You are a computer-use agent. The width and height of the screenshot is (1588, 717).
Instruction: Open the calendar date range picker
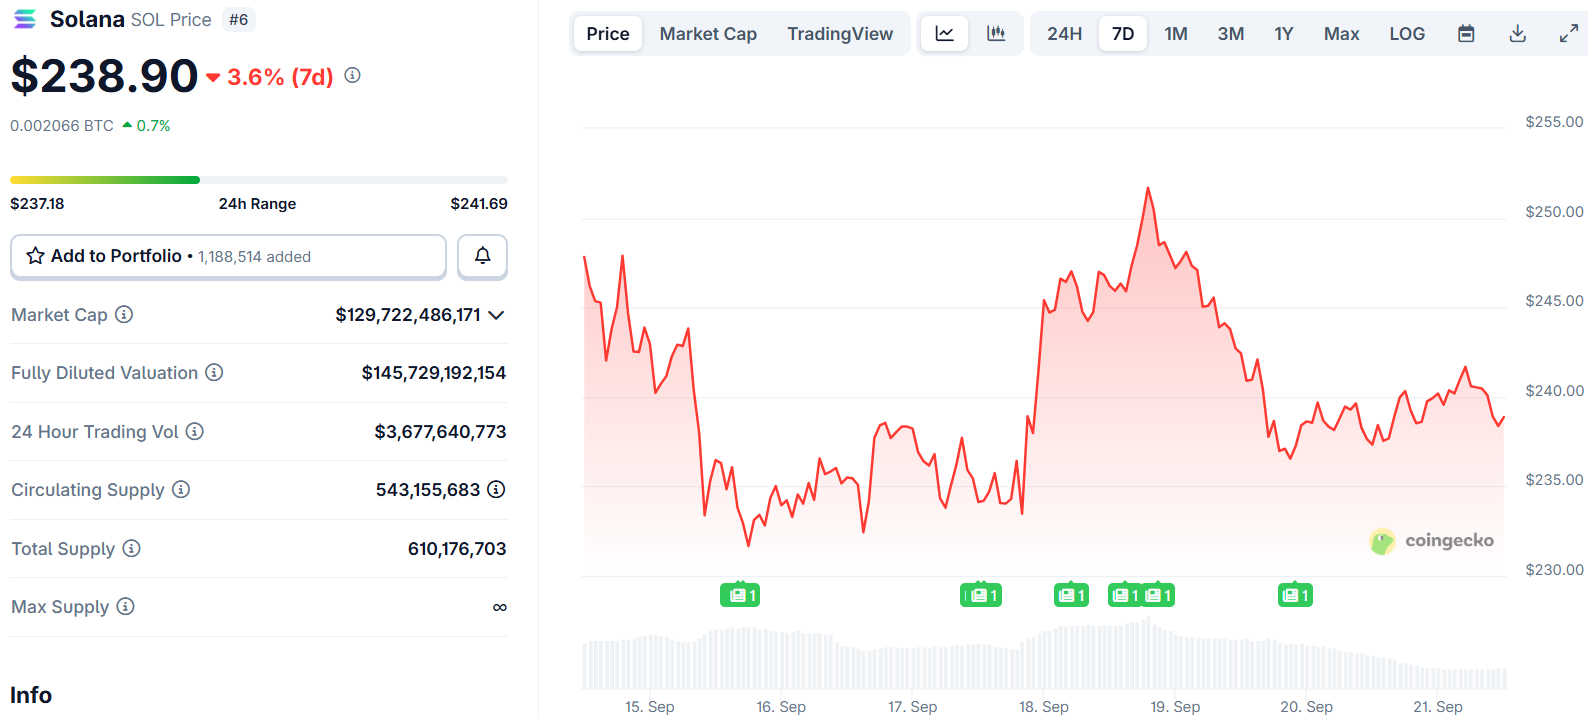1466,34
